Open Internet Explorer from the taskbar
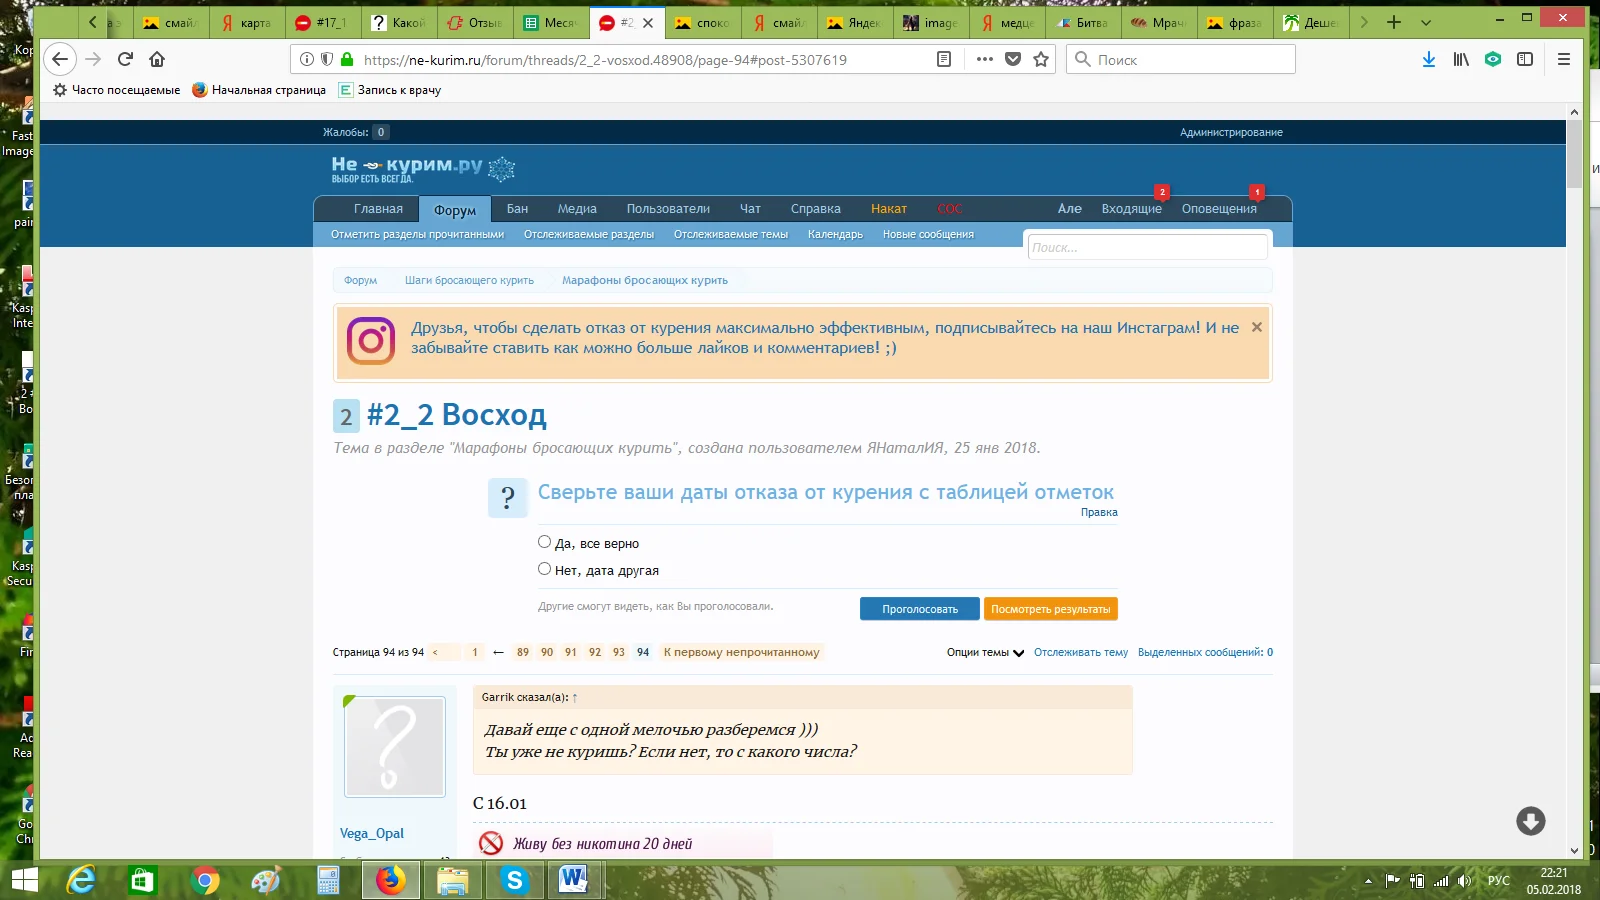 coord(81,880)
